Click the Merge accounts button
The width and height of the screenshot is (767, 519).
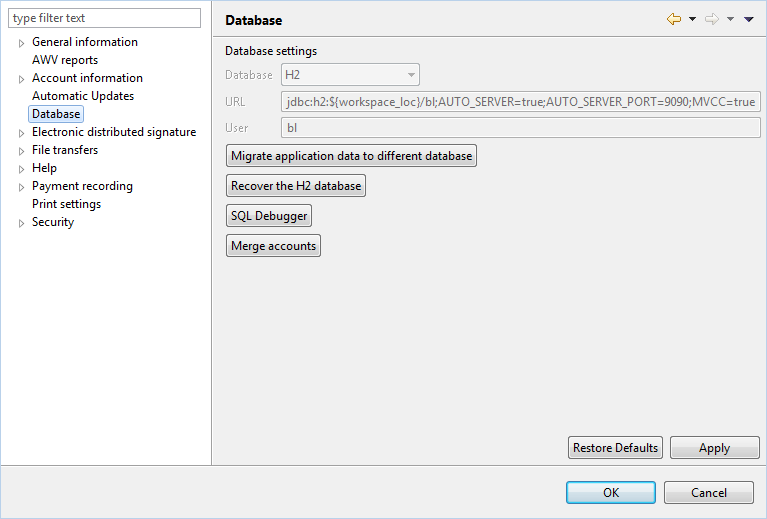(273, 246)
